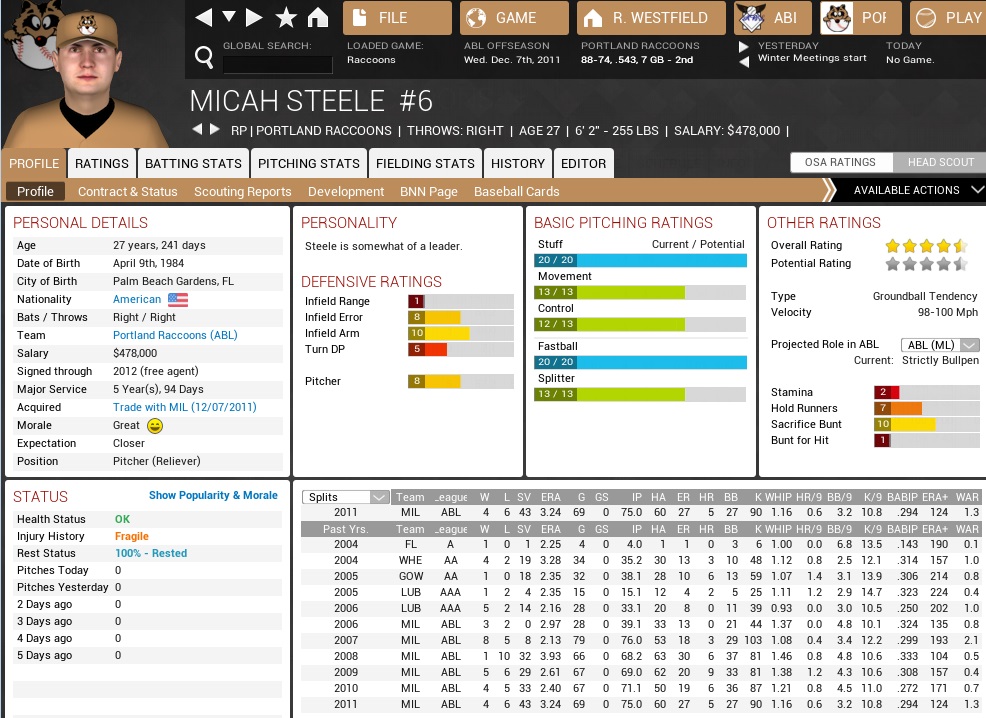This screenshot has width=986, height=718.
Task: Click the back navigation arrow
Action: pos(204,18)
